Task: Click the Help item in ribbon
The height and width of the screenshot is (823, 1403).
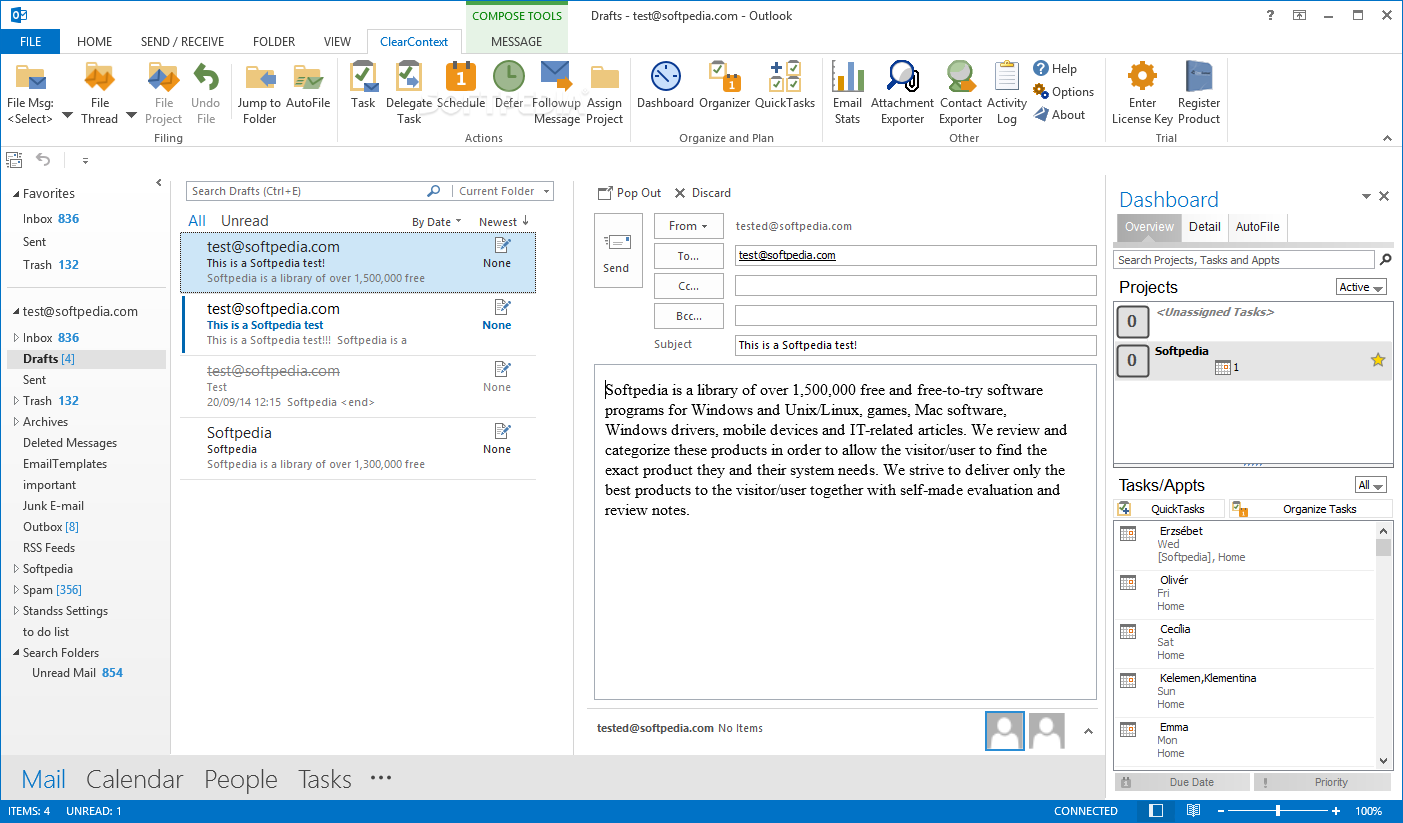Action: click(x=1055, y=69)
